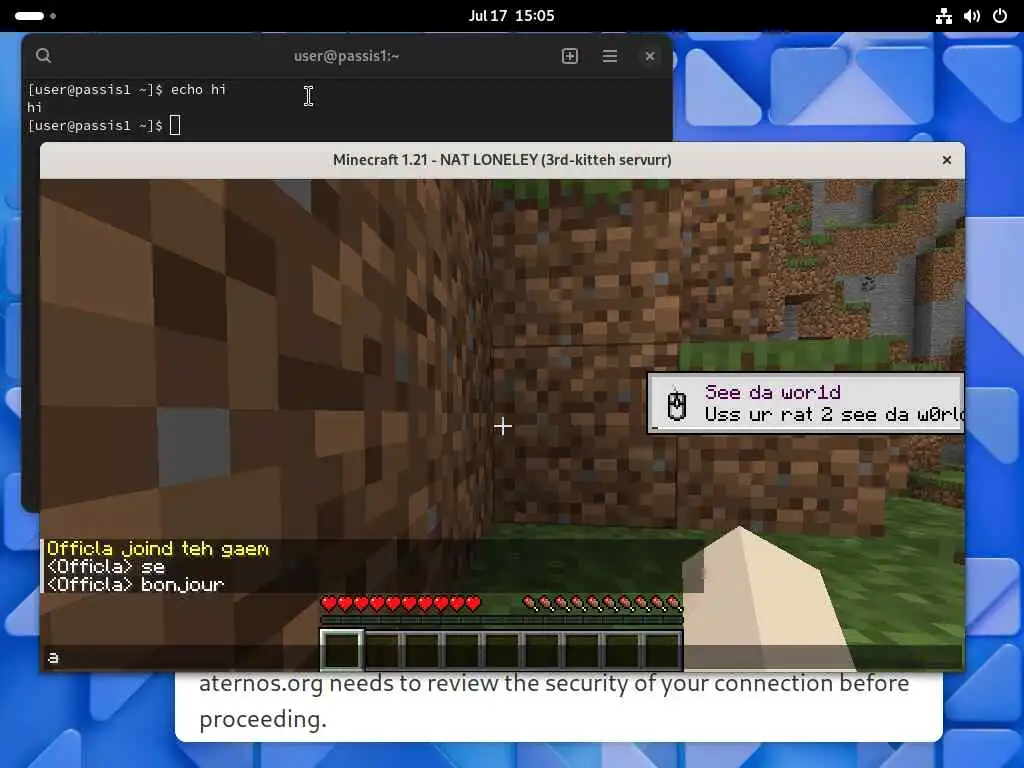
Task: Click chat line 'Officla joind teh gaem'
Action: [x=158, y=549]
